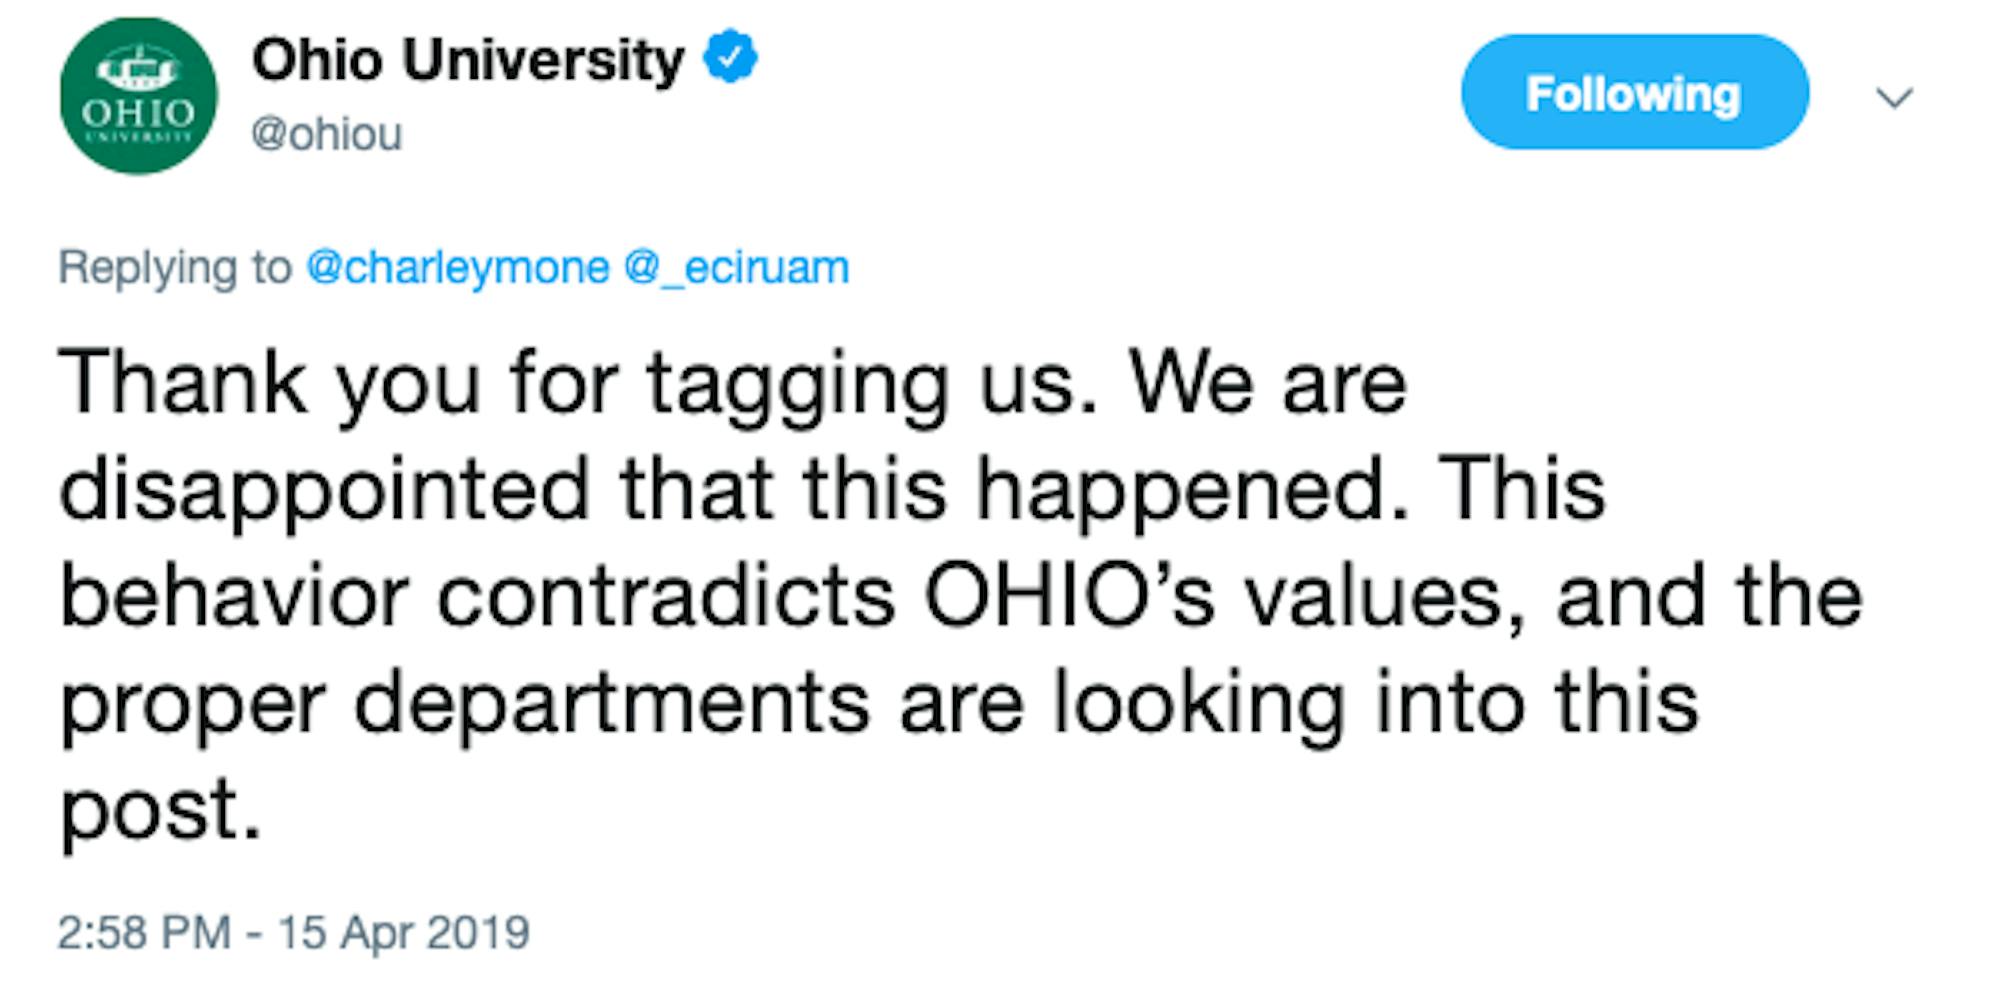Click the 2:58 PM time in the timestamp
This screenshot has width=2000, height=1002.
(144, 932)
